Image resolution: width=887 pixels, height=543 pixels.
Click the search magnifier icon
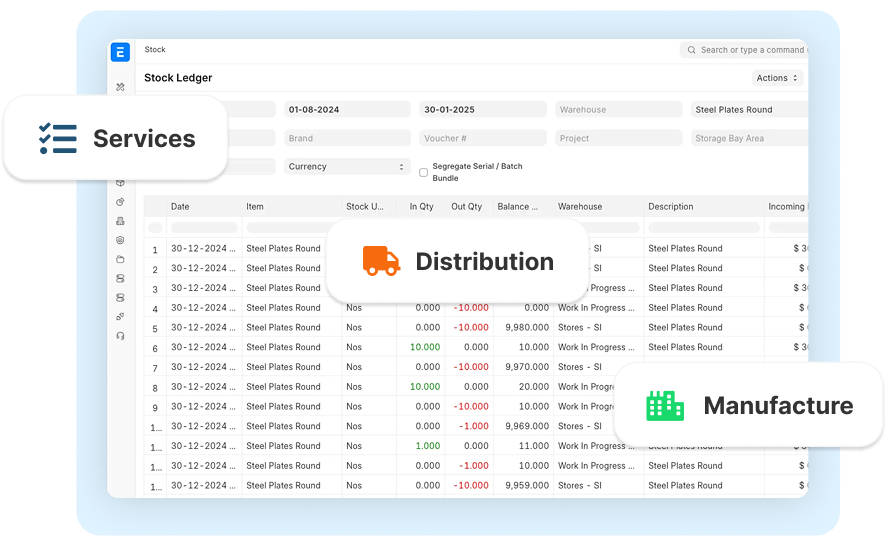(691, 50)
